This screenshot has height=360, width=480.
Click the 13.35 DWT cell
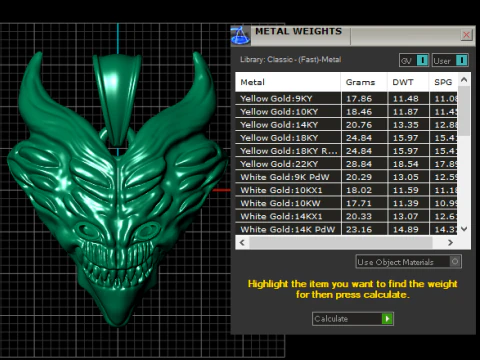408,124
